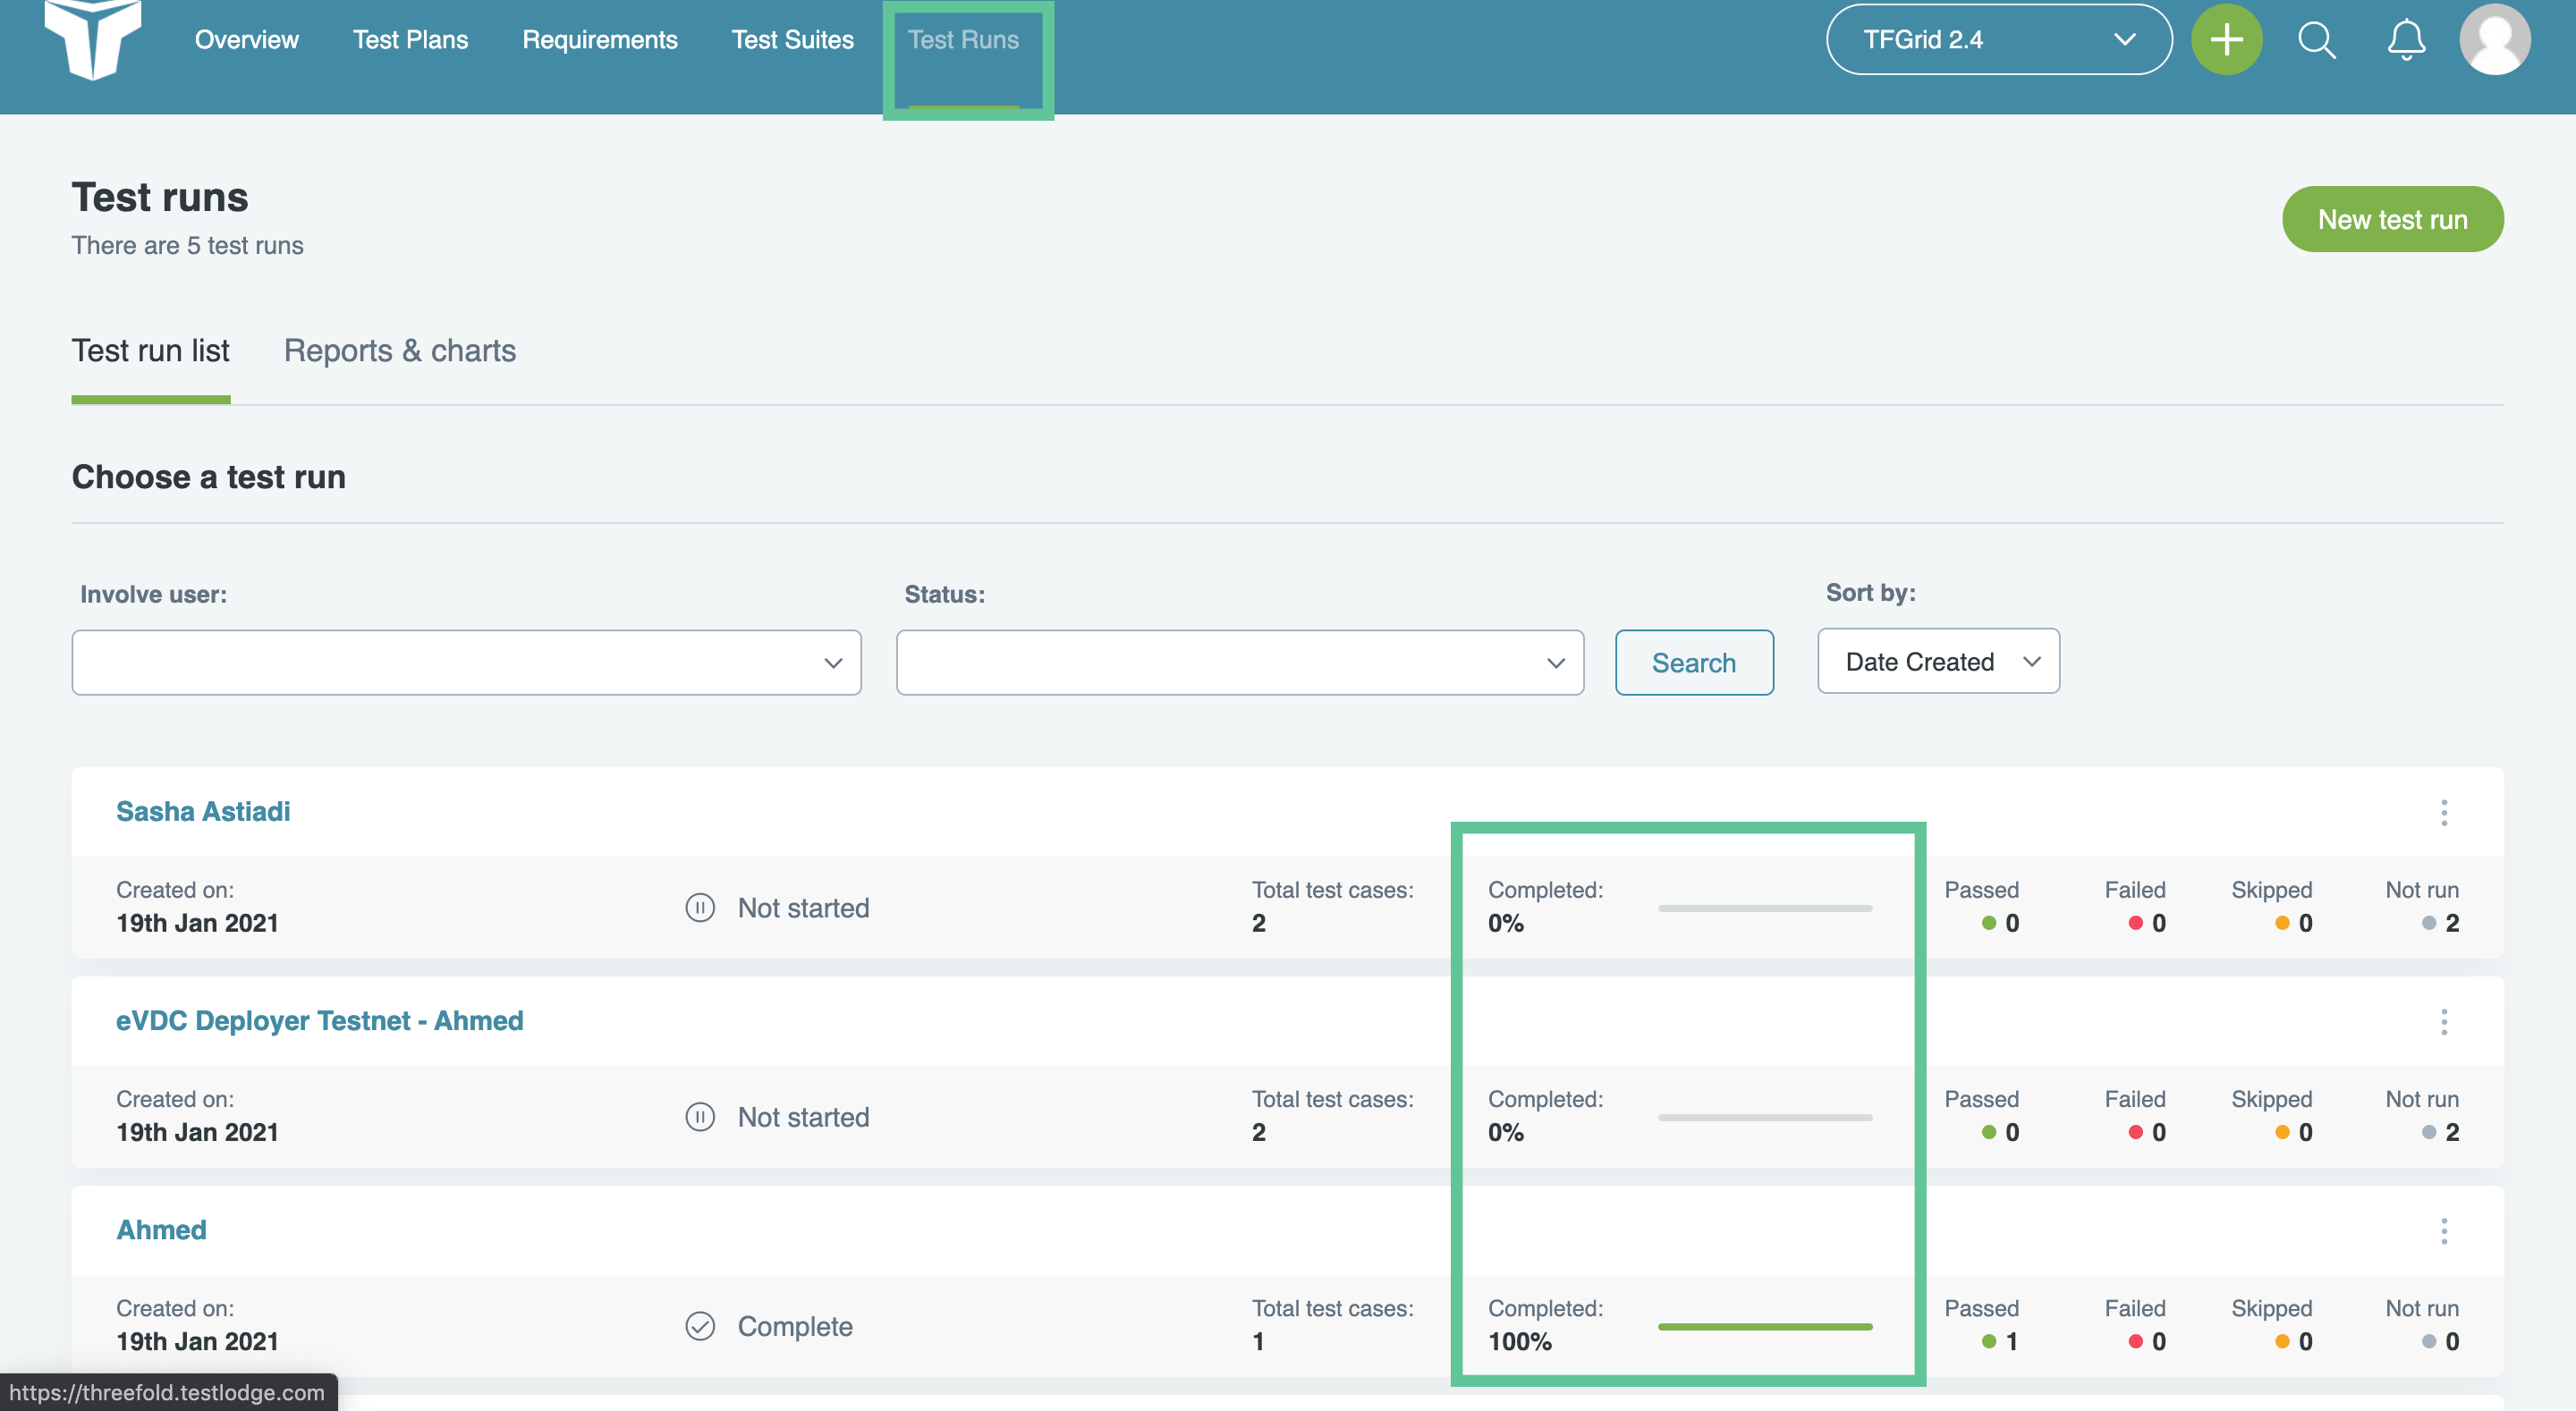The image size is (2576, 1411).
Task: Click the green plus add icon
Action: click(x=2226, y=40)
